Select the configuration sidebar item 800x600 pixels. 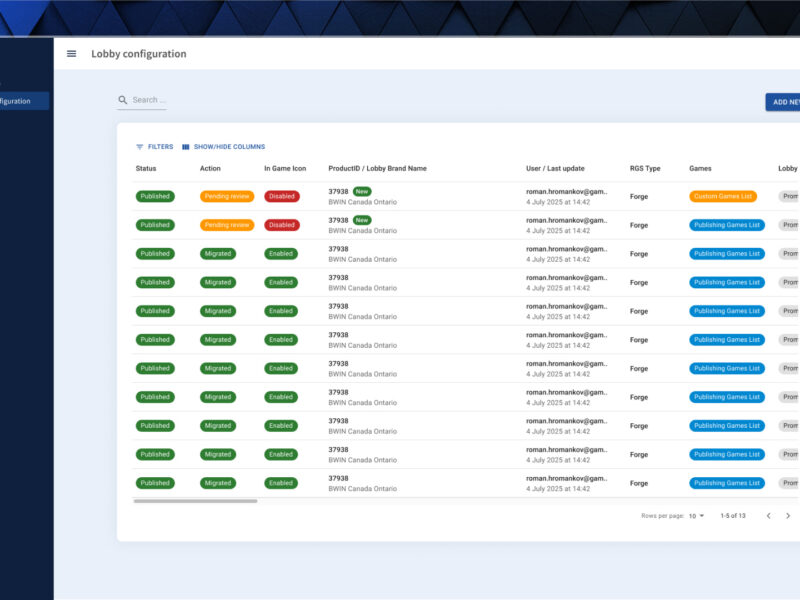click(x=24, y=101)
